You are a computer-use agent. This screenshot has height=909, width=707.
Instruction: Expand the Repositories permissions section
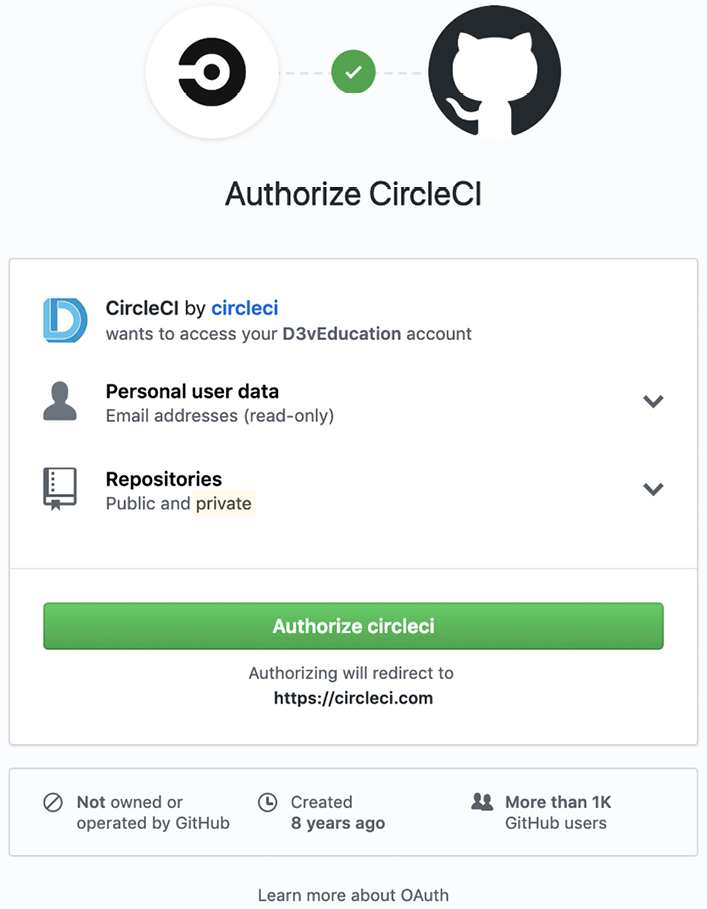coord(653,489)
